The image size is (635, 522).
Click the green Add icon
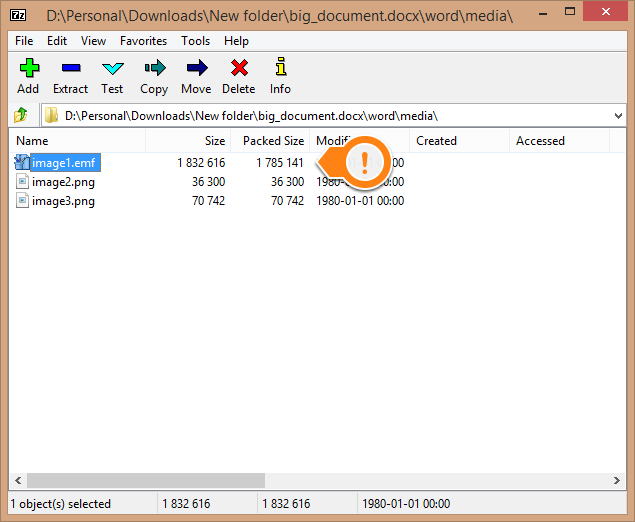click(28, 68)
